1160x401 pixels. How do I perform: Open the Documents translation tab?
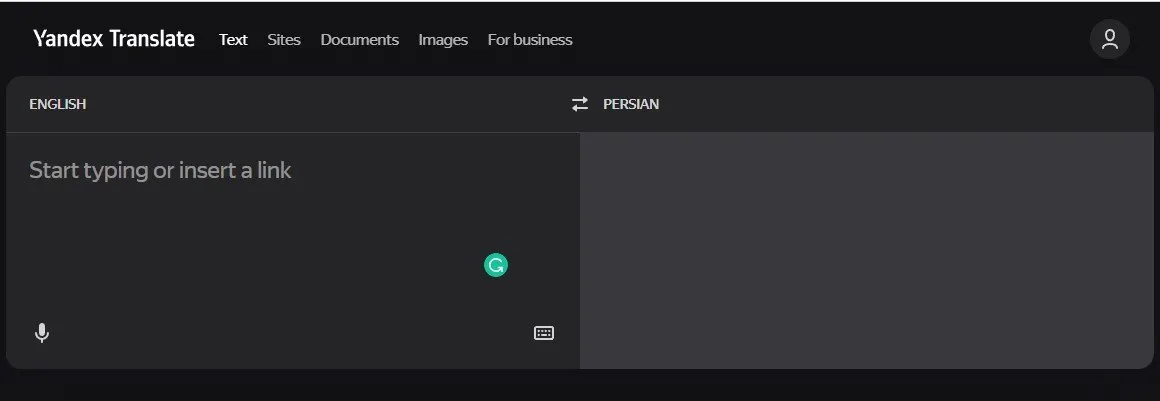tap(359, 40)
